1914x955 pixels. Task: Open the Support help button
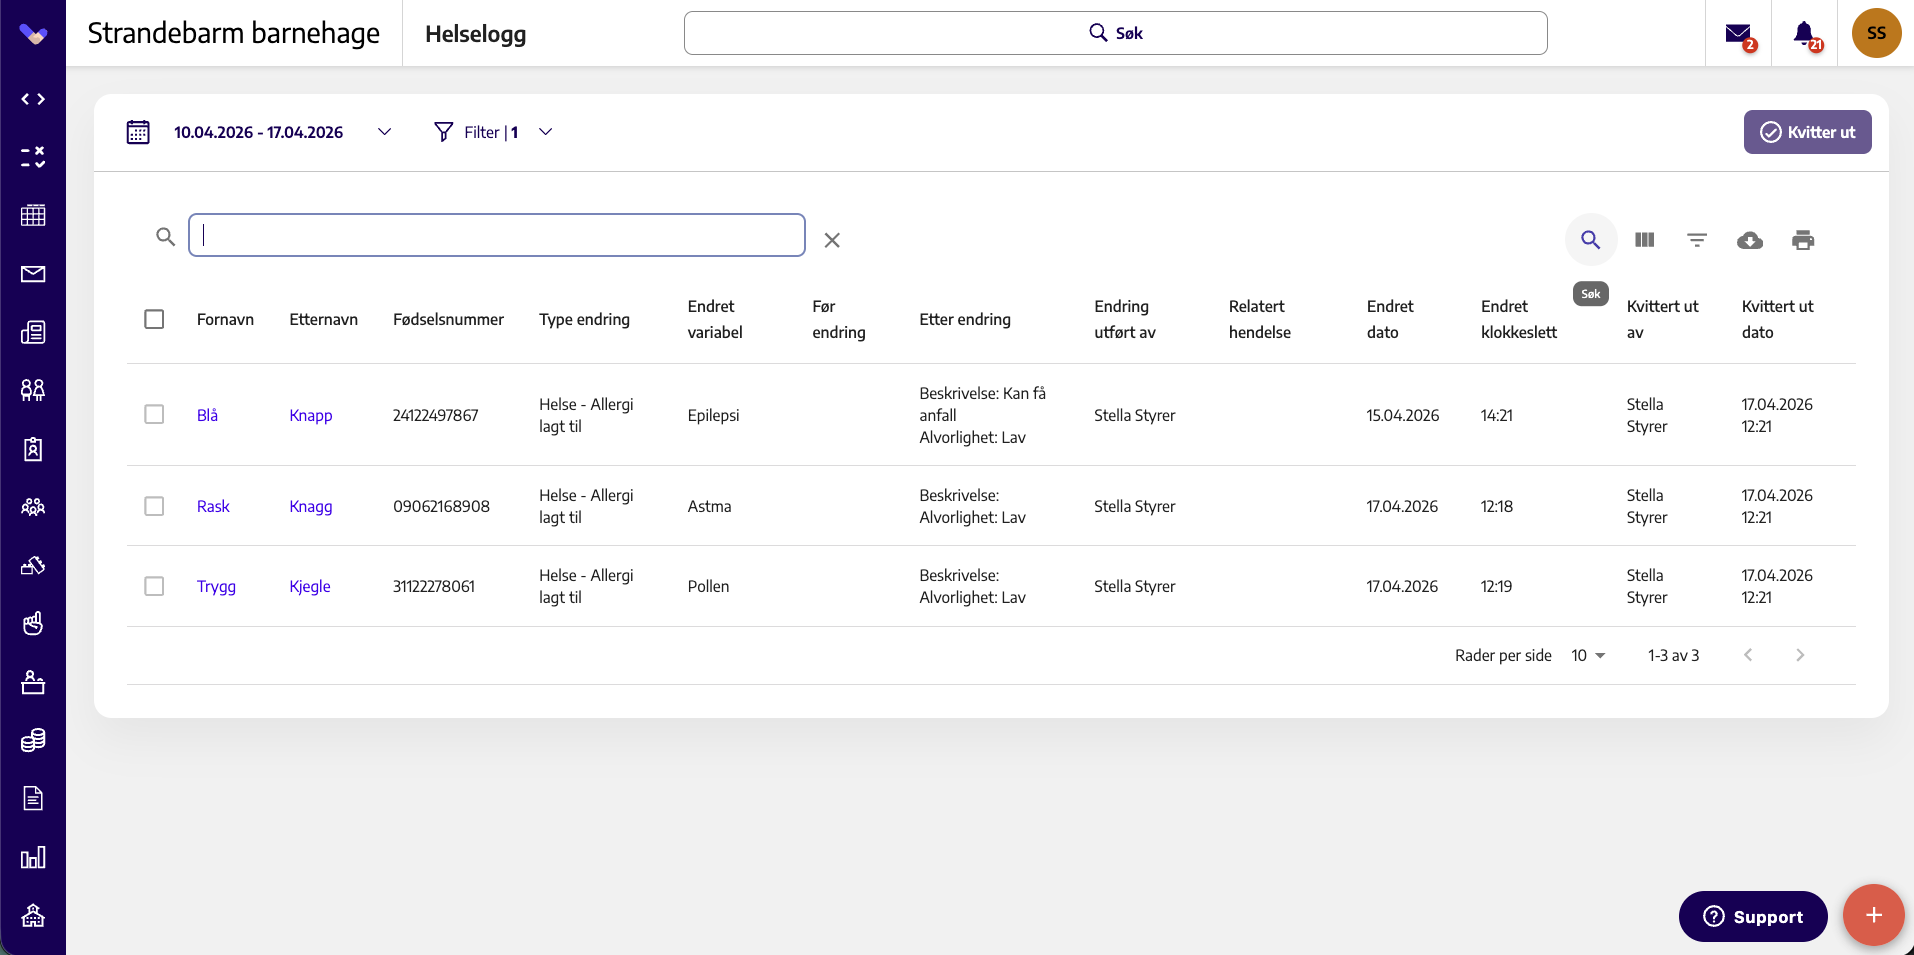[x=1753, y=916]
